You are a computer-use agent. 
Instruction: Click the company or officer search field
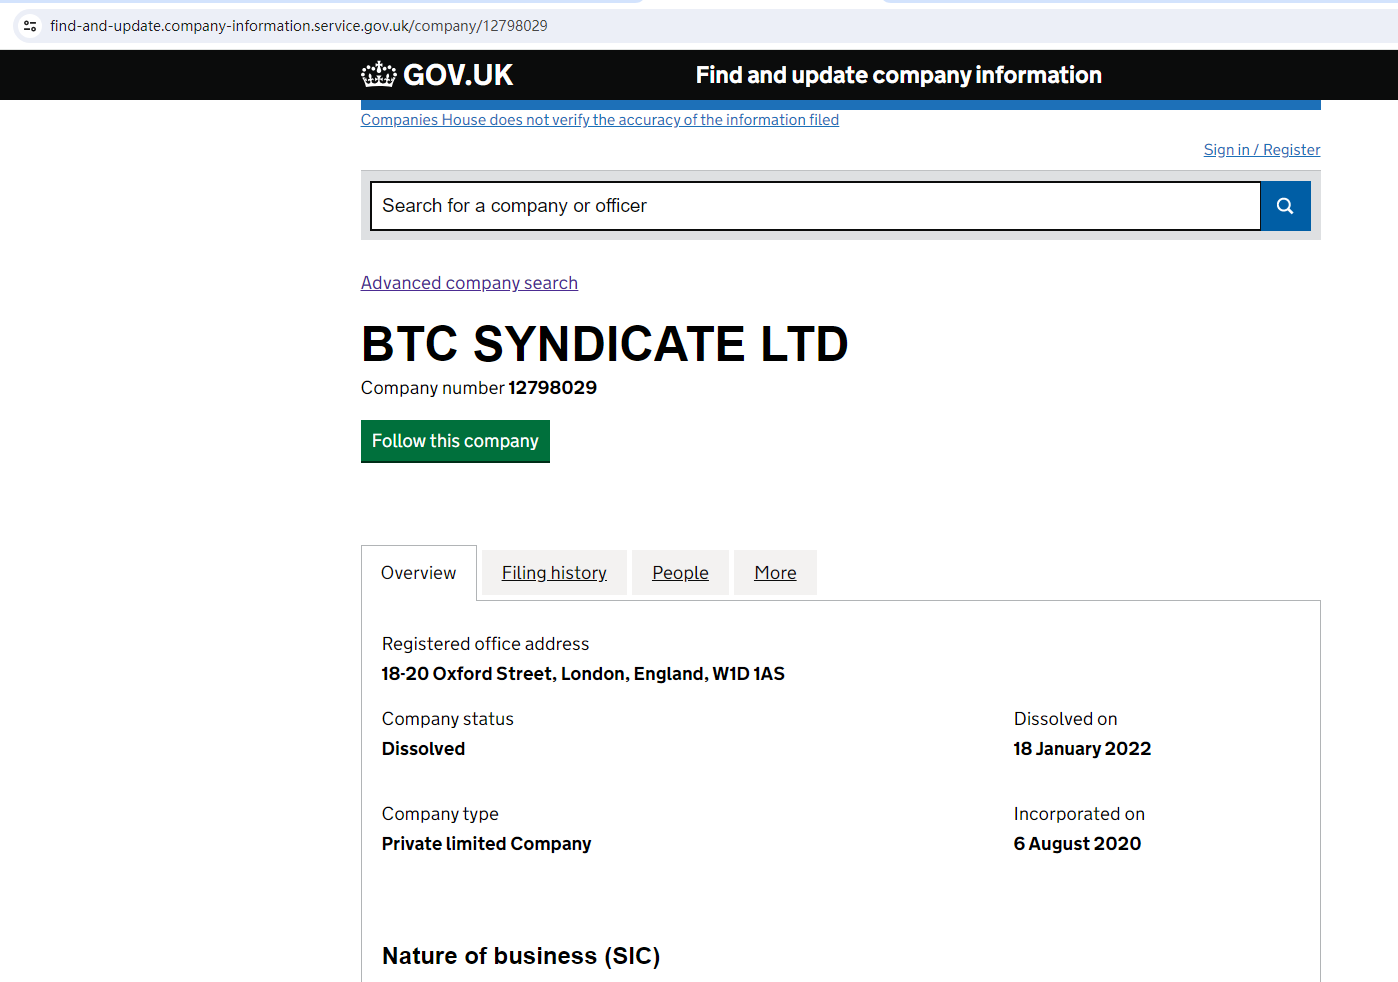(x=814, y=206)
